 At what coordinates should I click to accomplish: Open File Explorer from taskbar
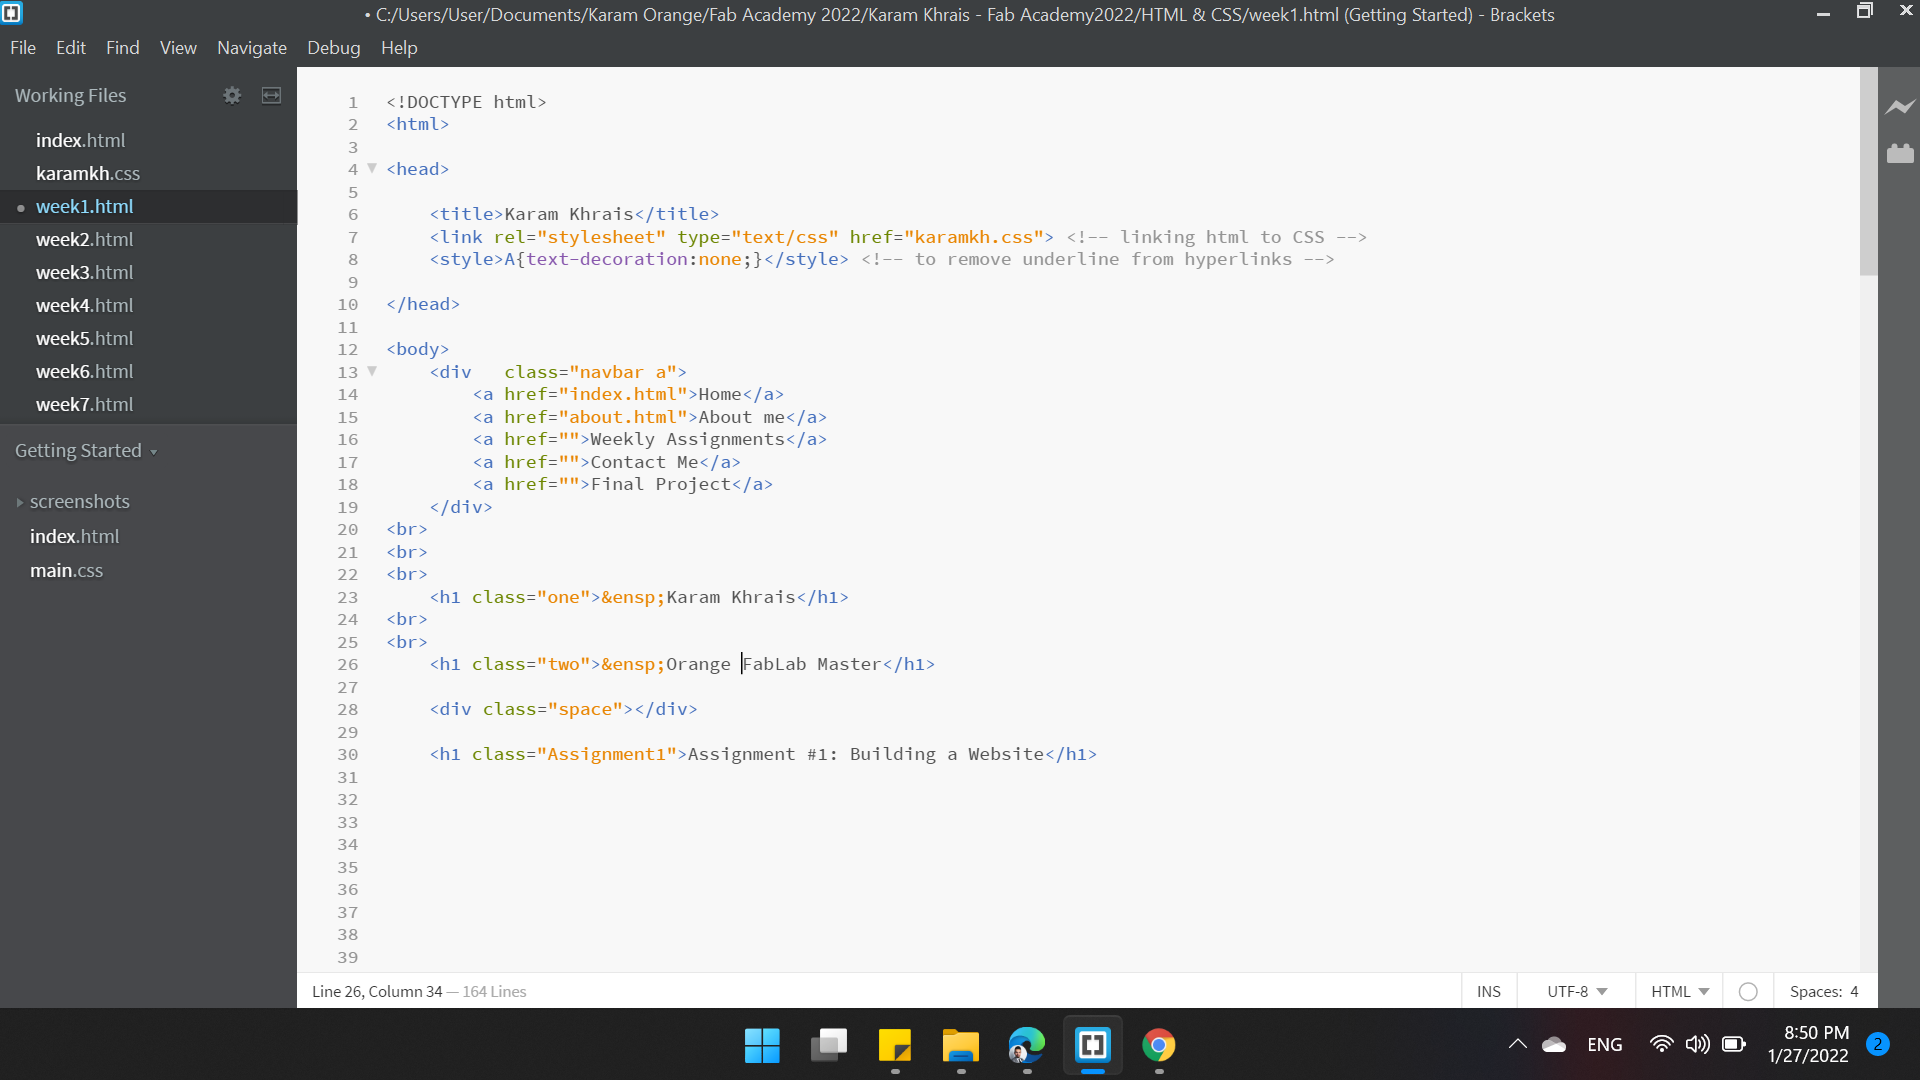(960, 1045)
